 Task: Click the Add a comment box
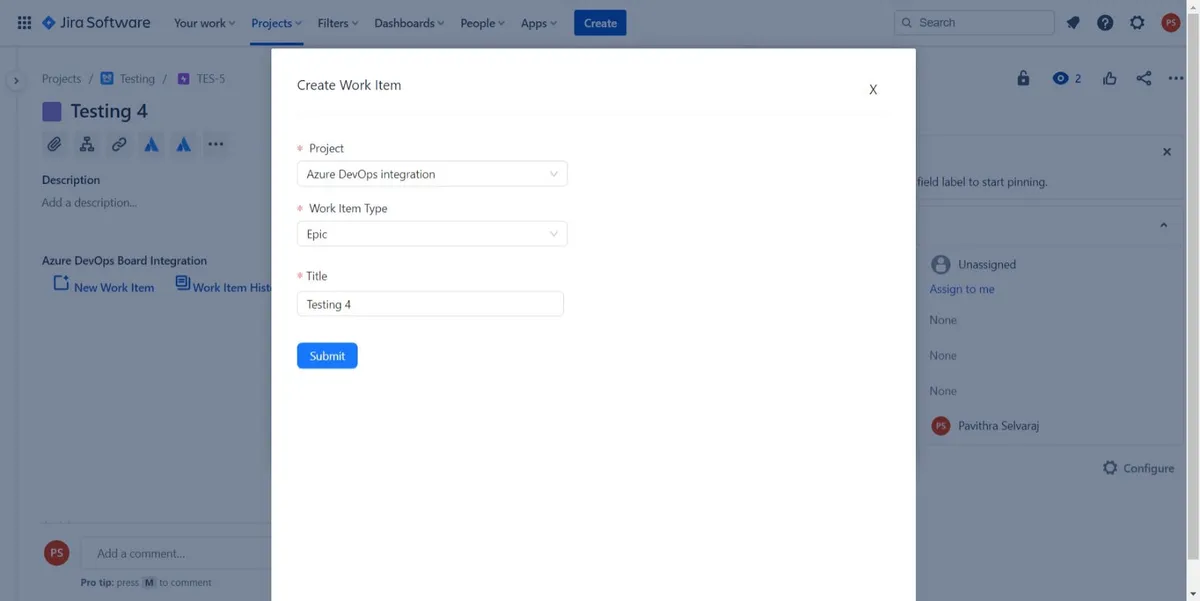click(x=176, y=553)
